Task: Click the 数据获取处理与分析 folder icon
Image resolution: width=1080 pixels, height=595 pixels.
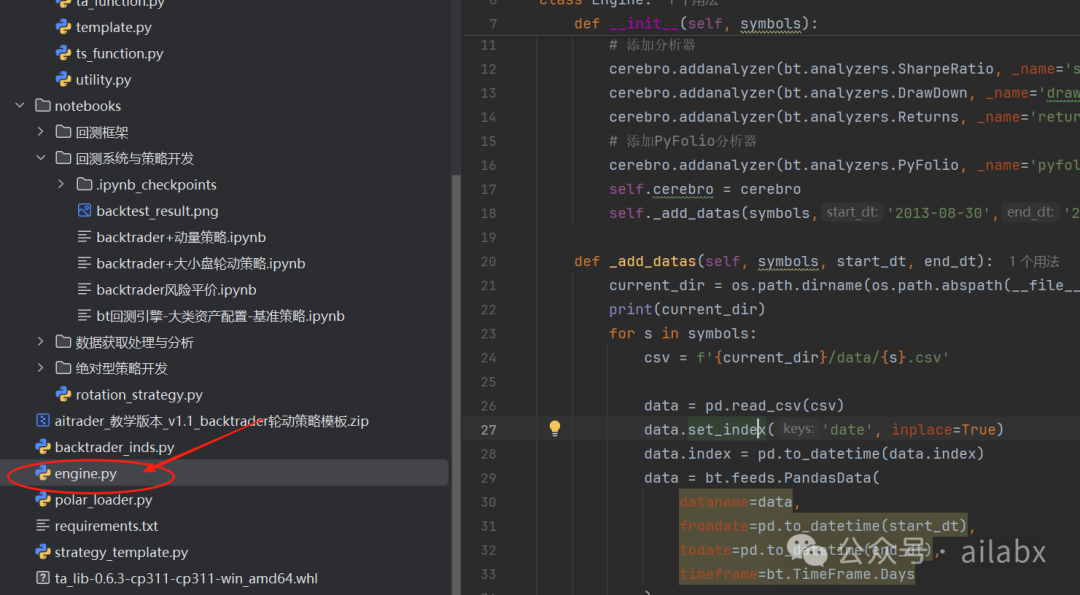Action: tap(63, 342)
